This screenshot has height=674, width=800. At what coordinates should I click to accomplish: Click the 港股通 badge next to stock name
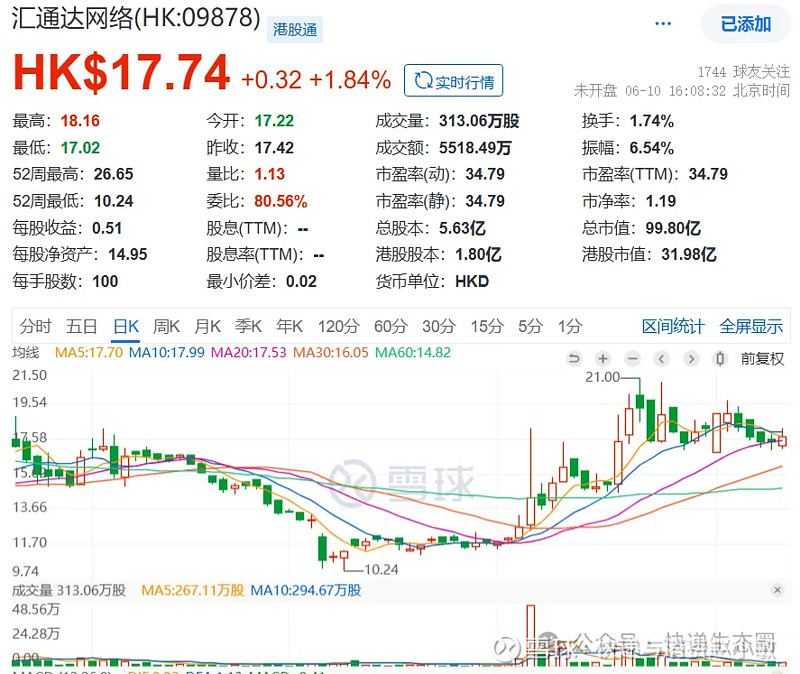294,29
